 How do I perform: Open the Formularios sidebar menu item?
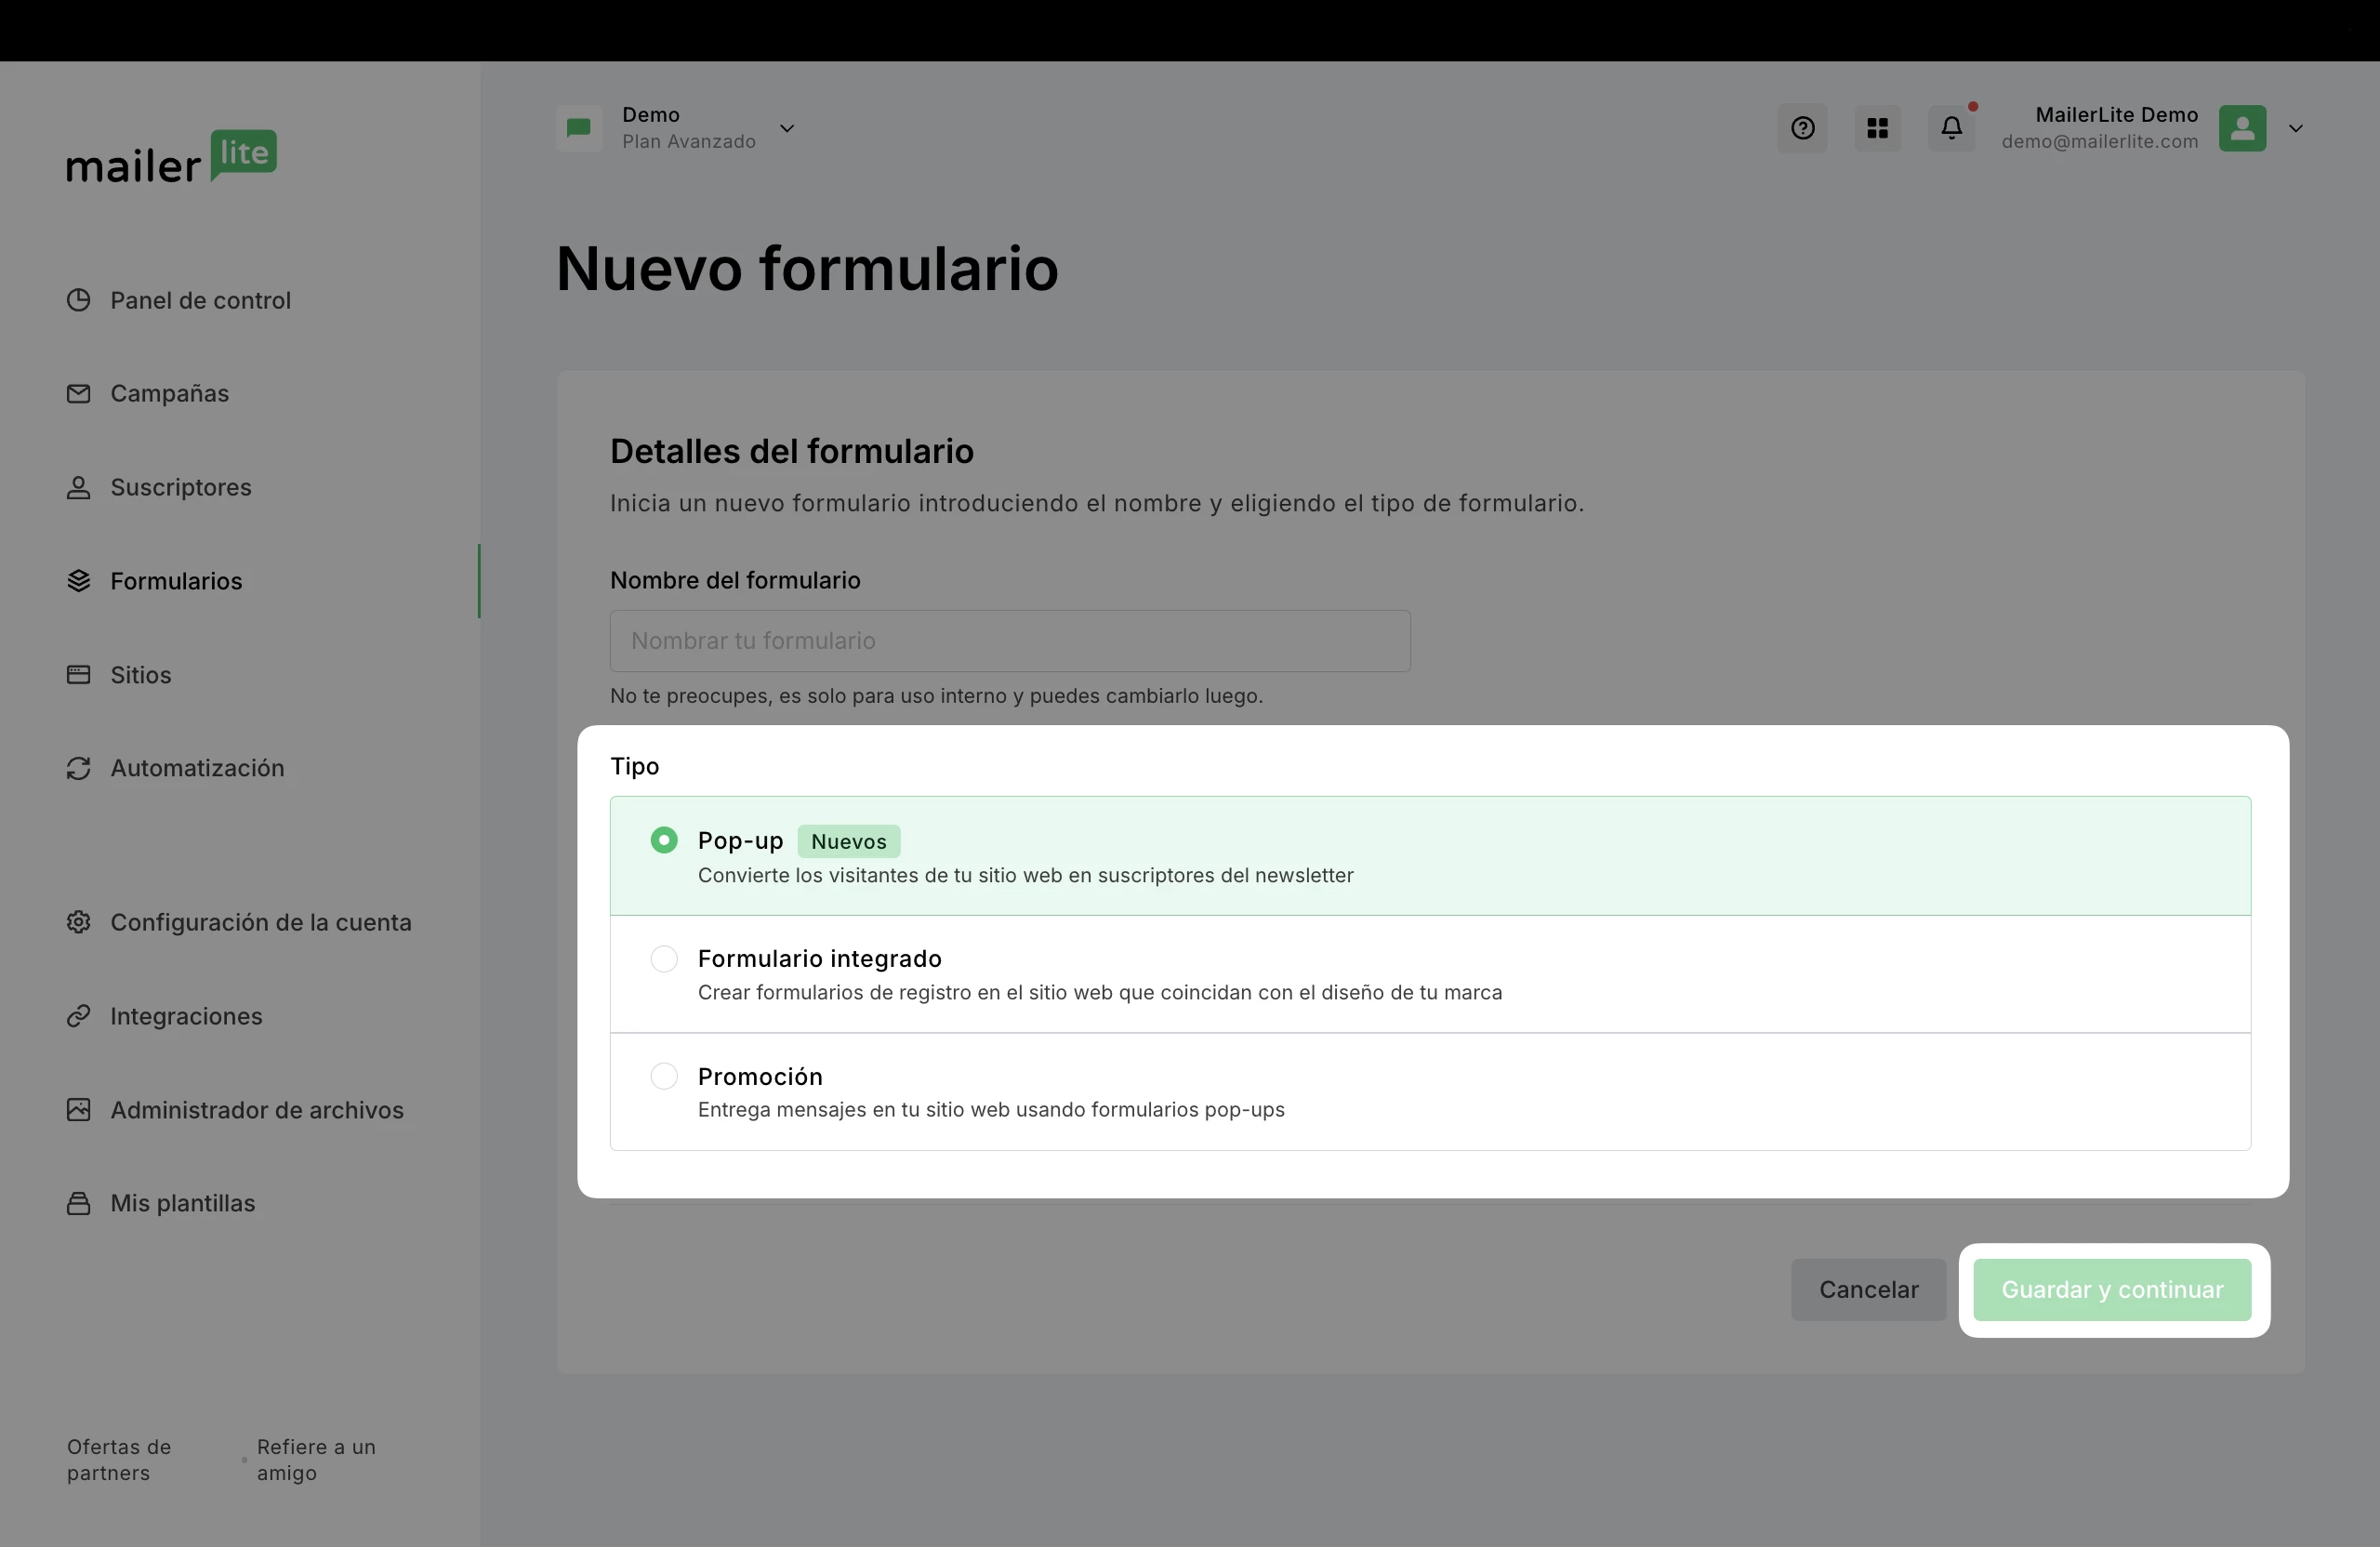[x=176, y=581]
